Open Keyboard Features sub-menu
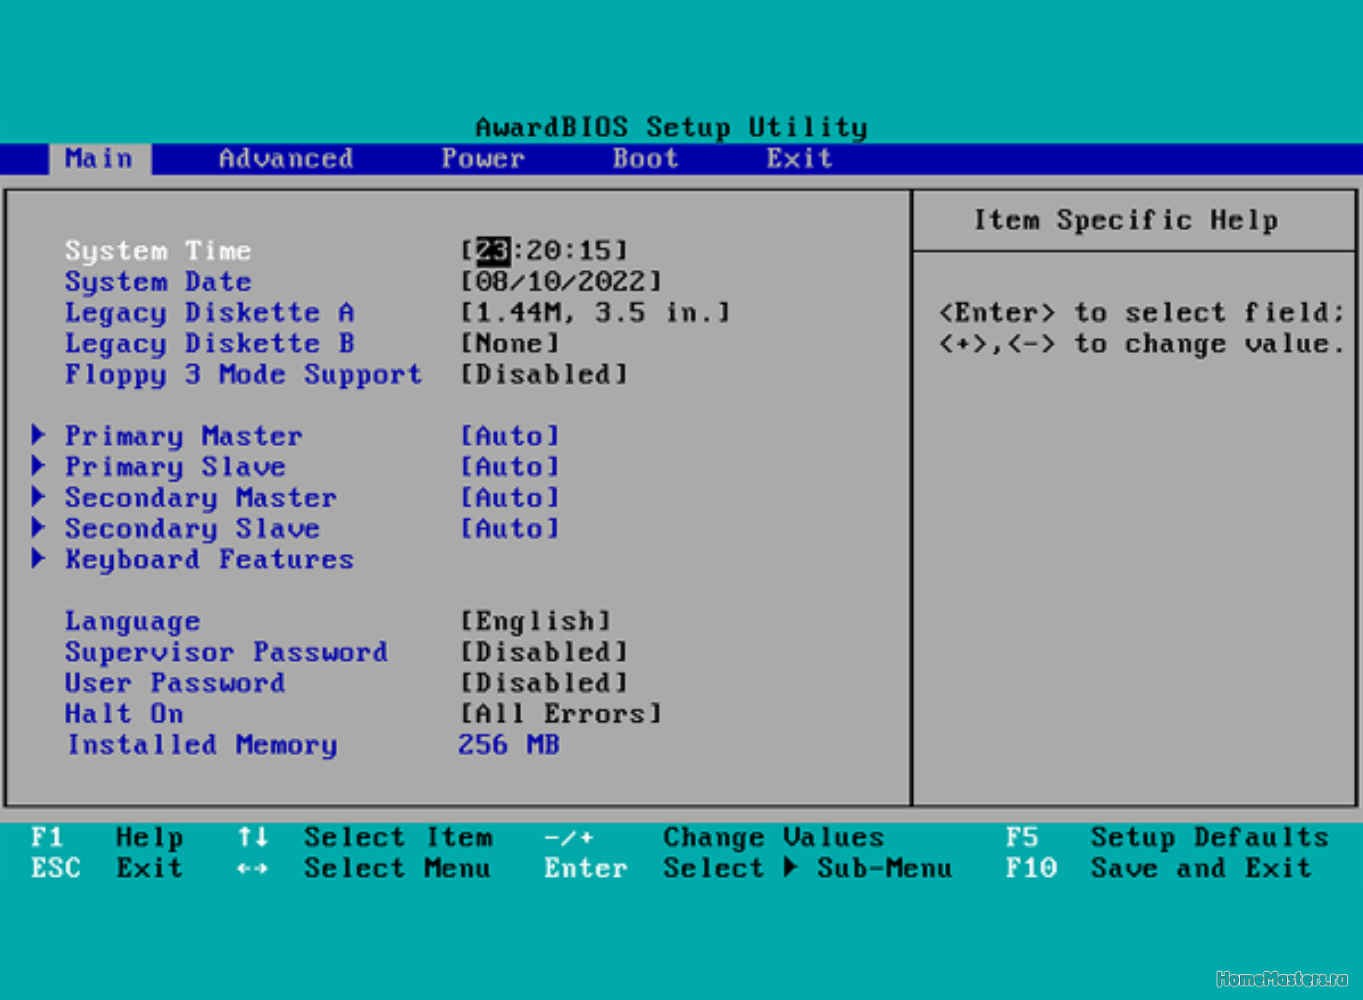 pyautogui.click(x=209, y=559)
